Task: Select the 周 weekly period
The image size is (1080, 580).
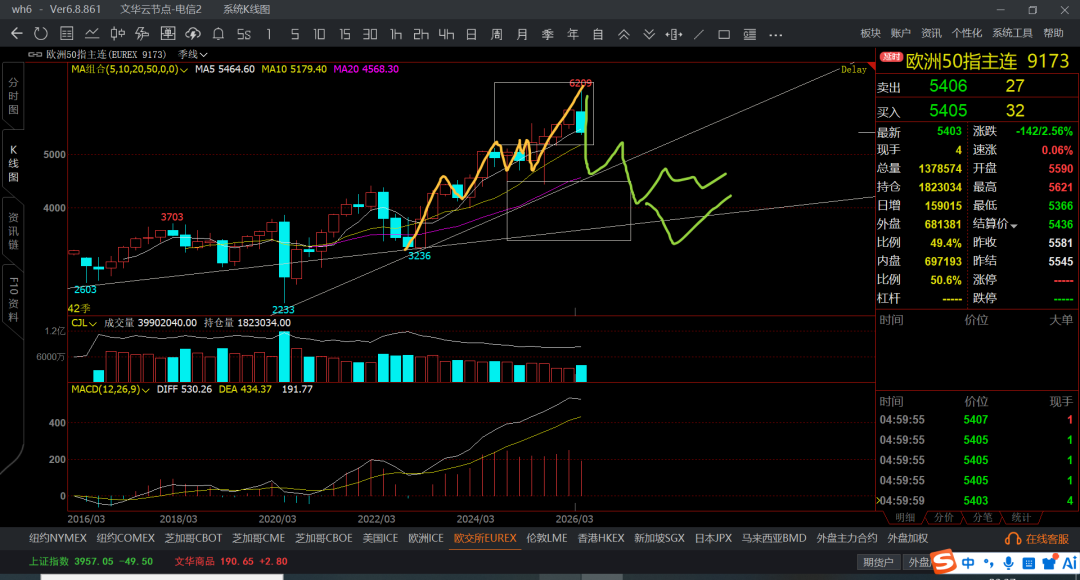Action: click(497, 34)
